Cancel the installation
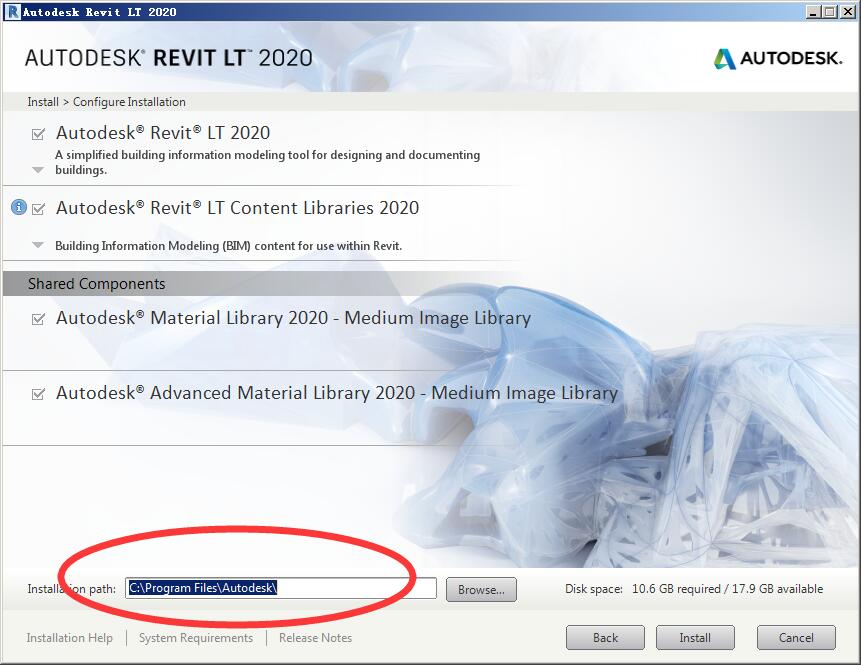The height and width of the screenshot is (665, 861). coord(796,638)
